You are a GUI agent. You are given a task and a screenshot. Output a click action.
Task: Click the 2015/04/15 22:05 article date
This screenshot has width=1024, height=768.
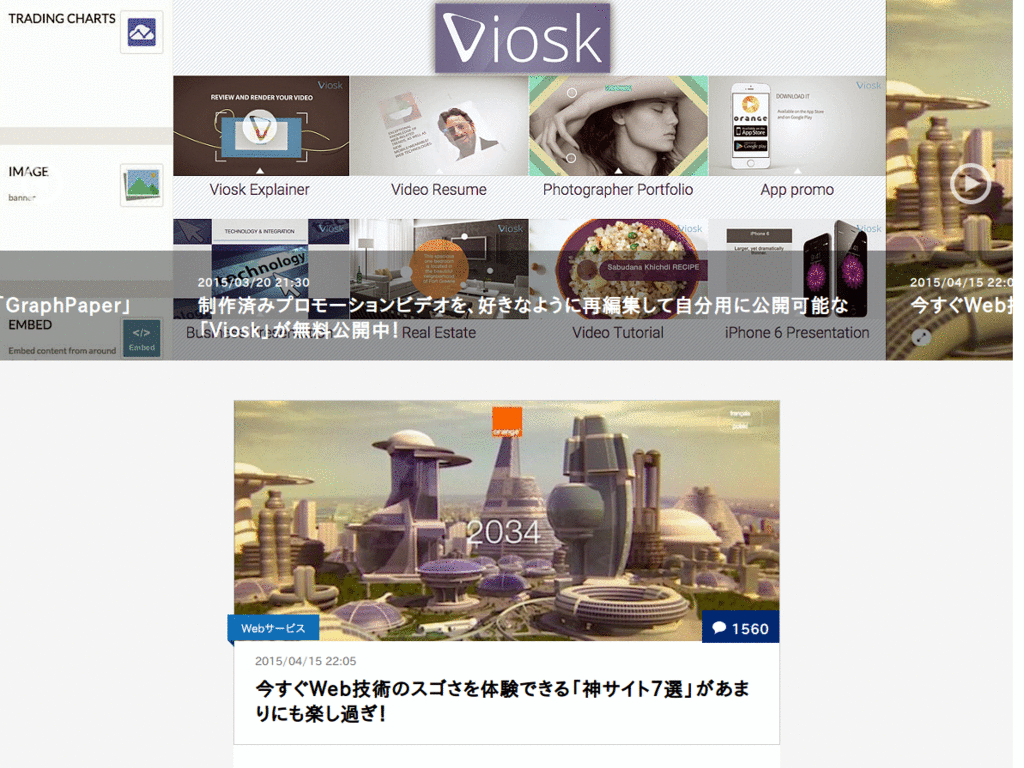306,661
